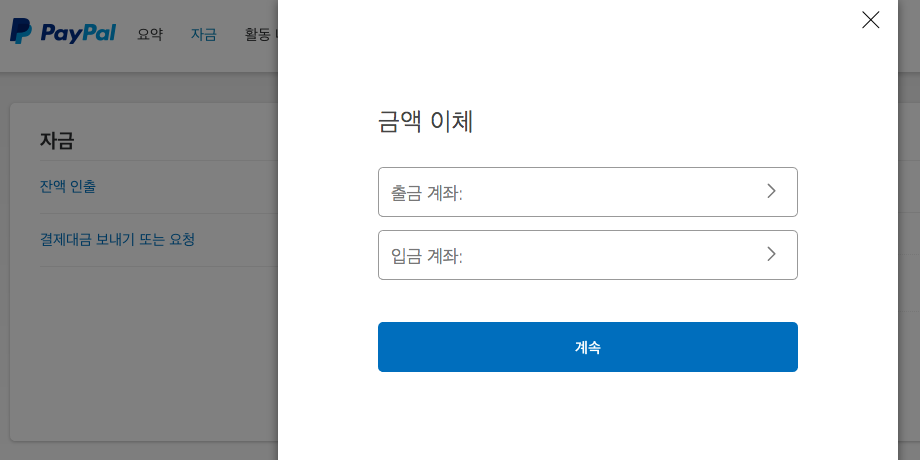Click the chevron arrow on 출금 계좌
Screen dimensions: 920x460
click(x=771, y=191)
